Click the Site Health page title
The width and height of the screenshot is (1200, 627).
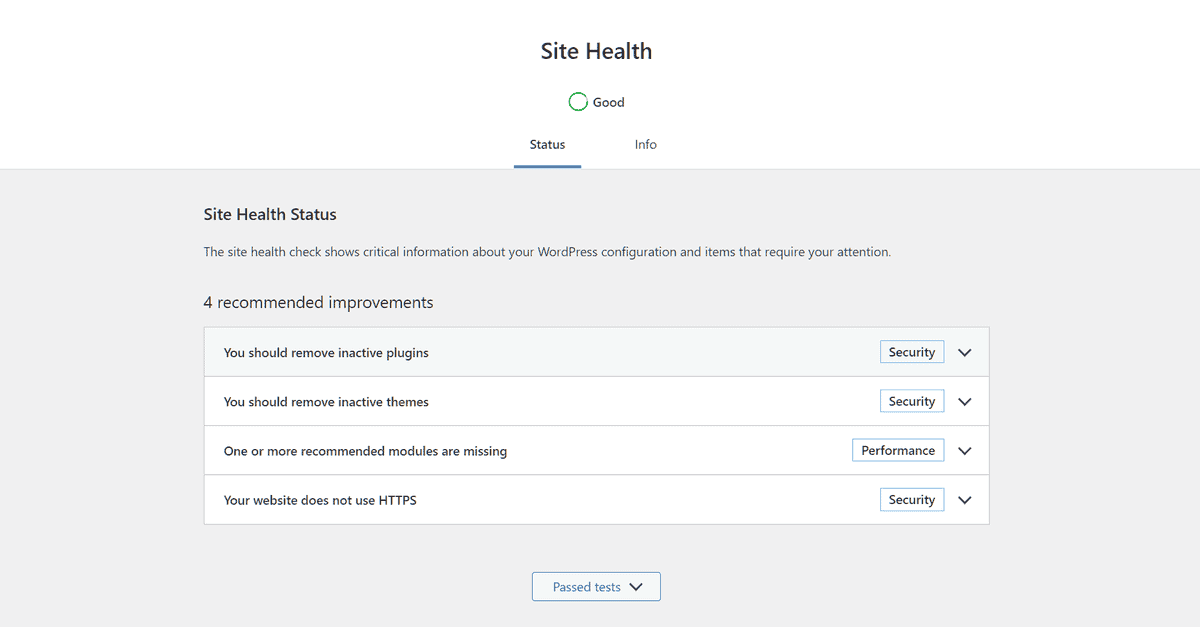(x=596, y=51)
